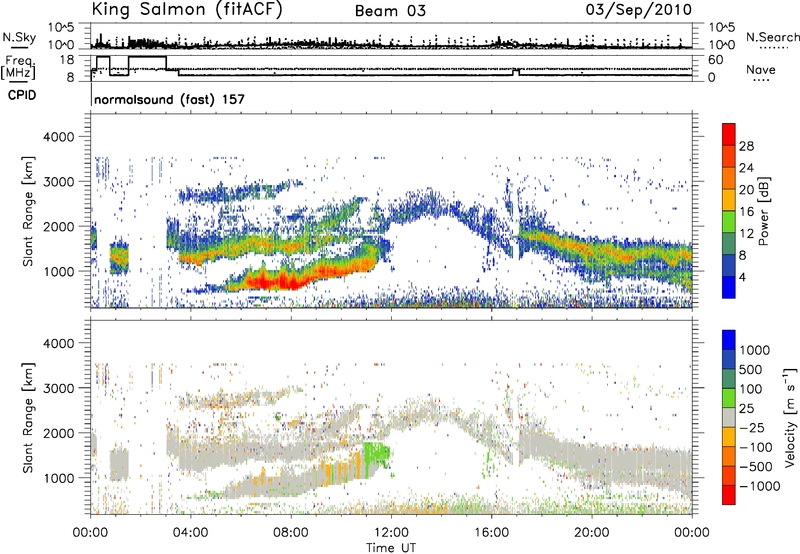Screen dimensions: 800x554
Task: Click the '28' tick on the power scale
Action: [746, 146]
